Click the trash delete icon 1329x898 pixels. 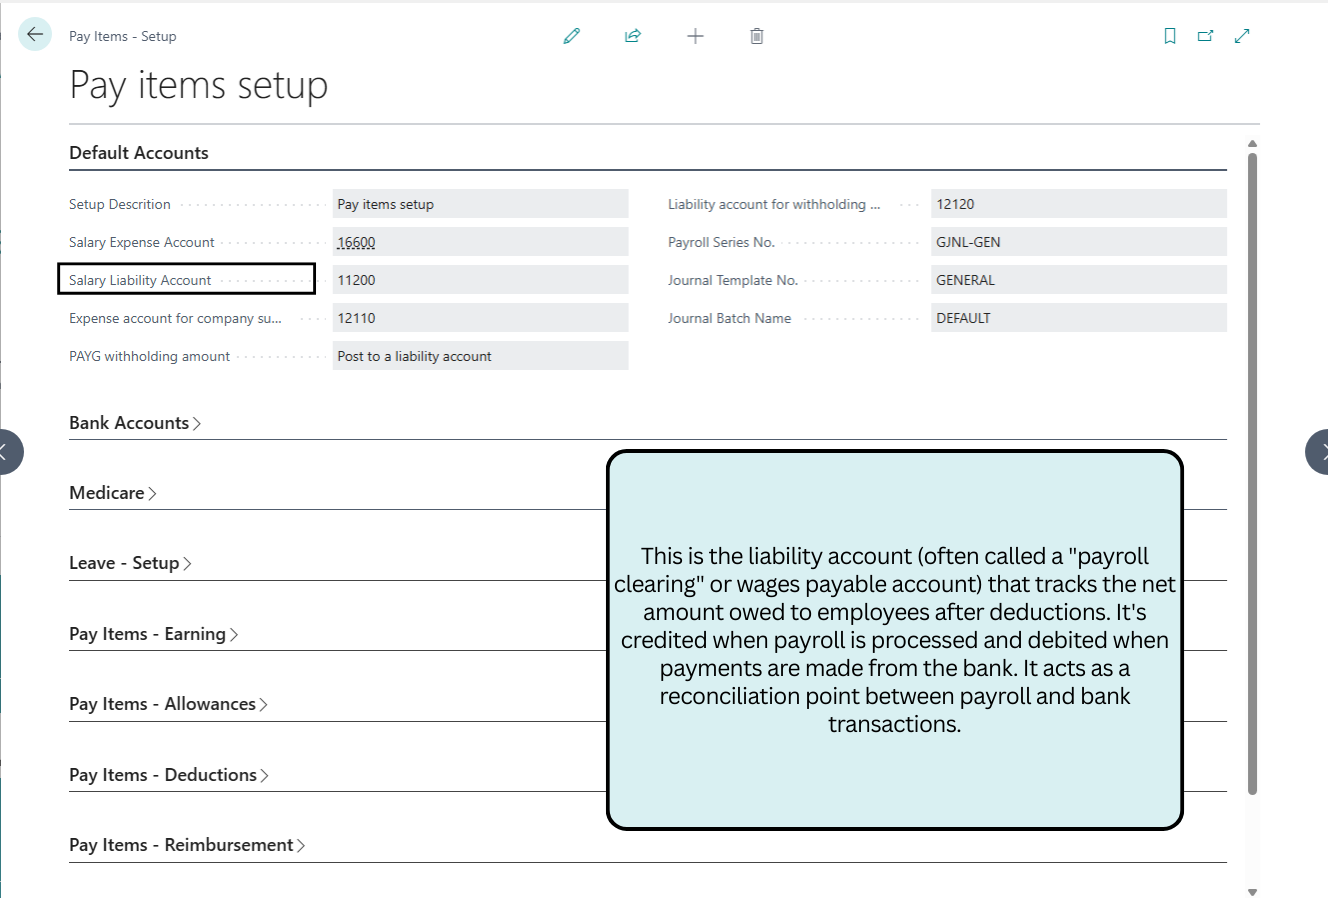pyautogui.click(x=757, y=36)
